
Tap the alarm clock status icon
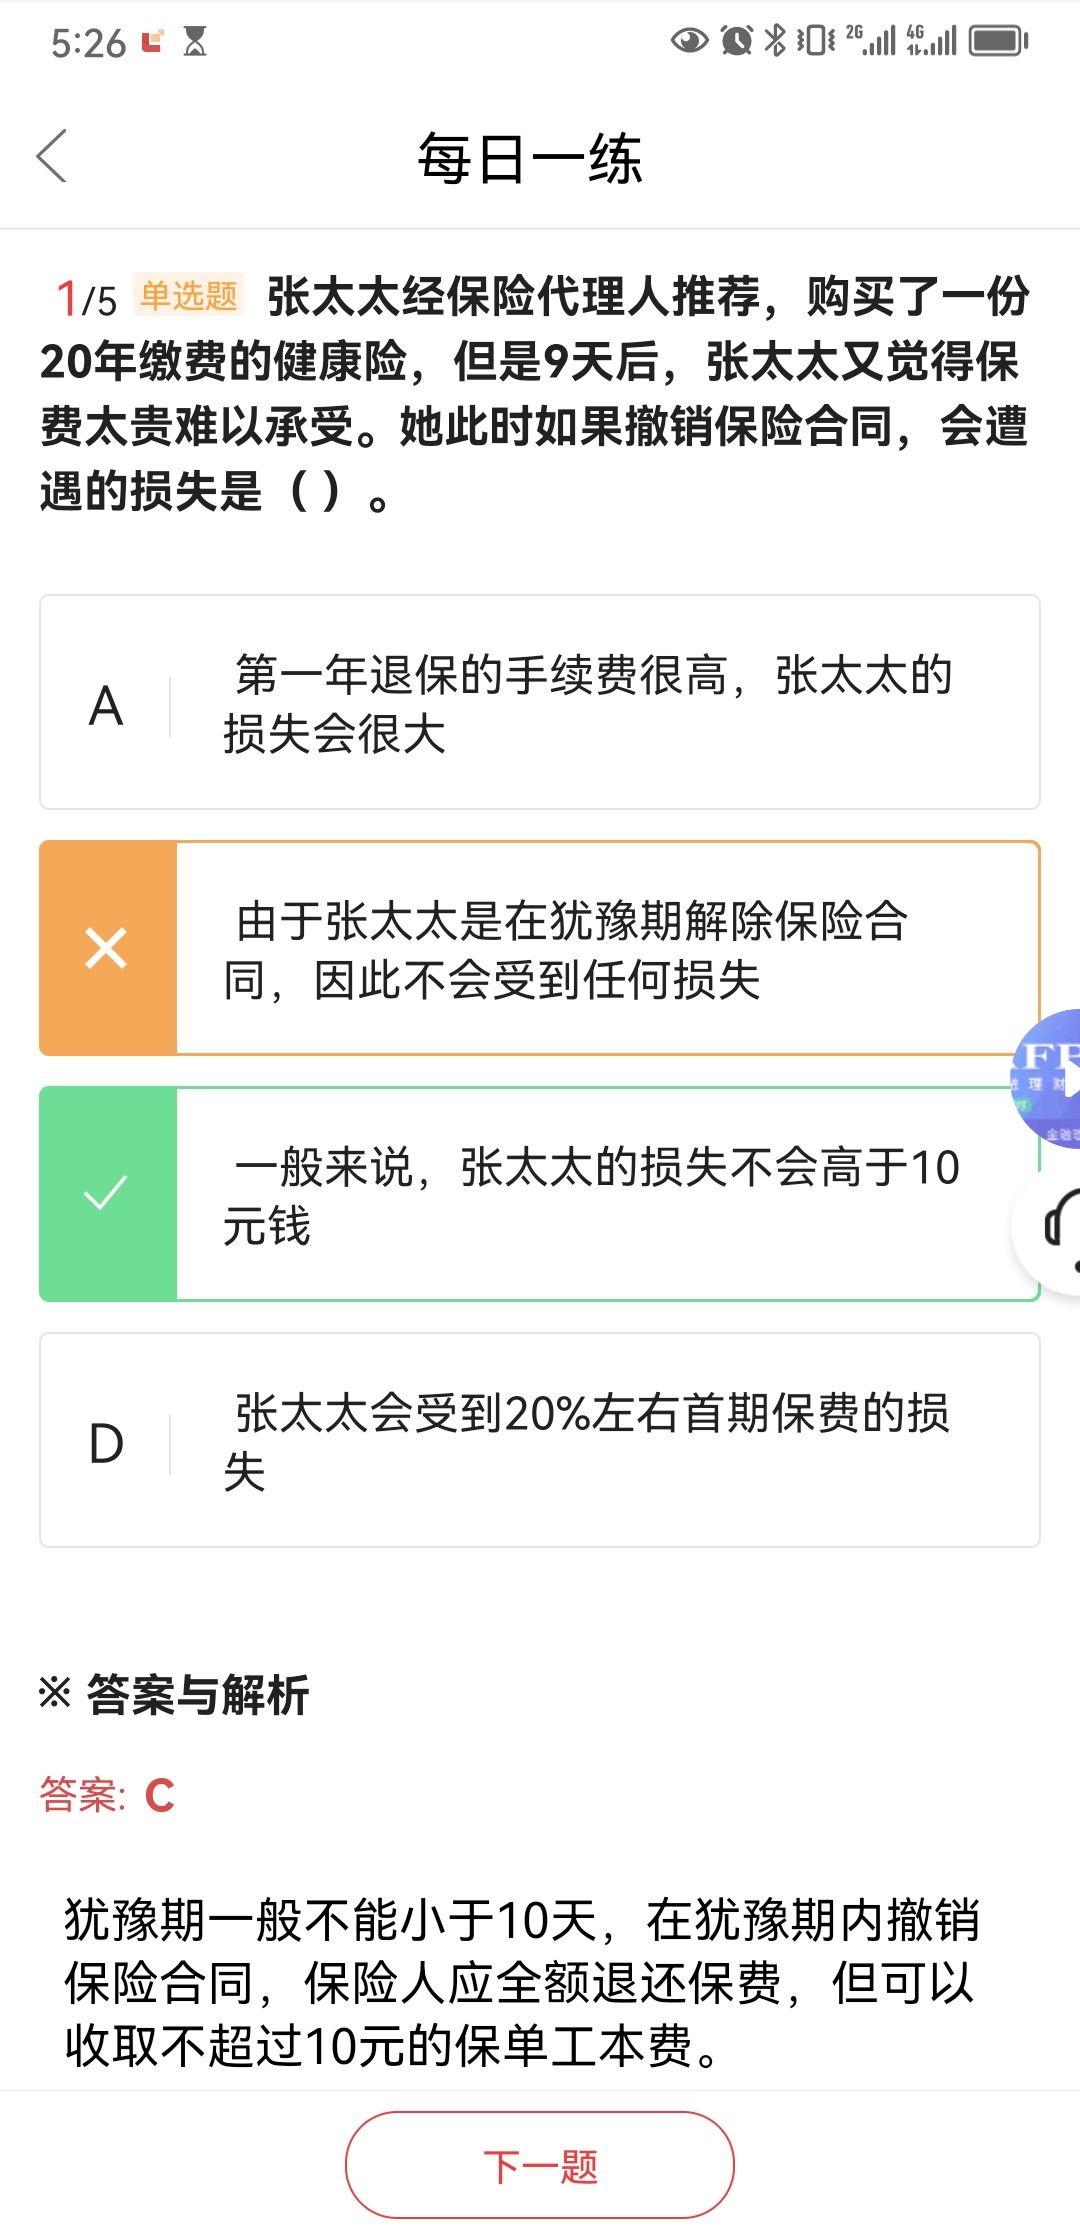[737, 41]
